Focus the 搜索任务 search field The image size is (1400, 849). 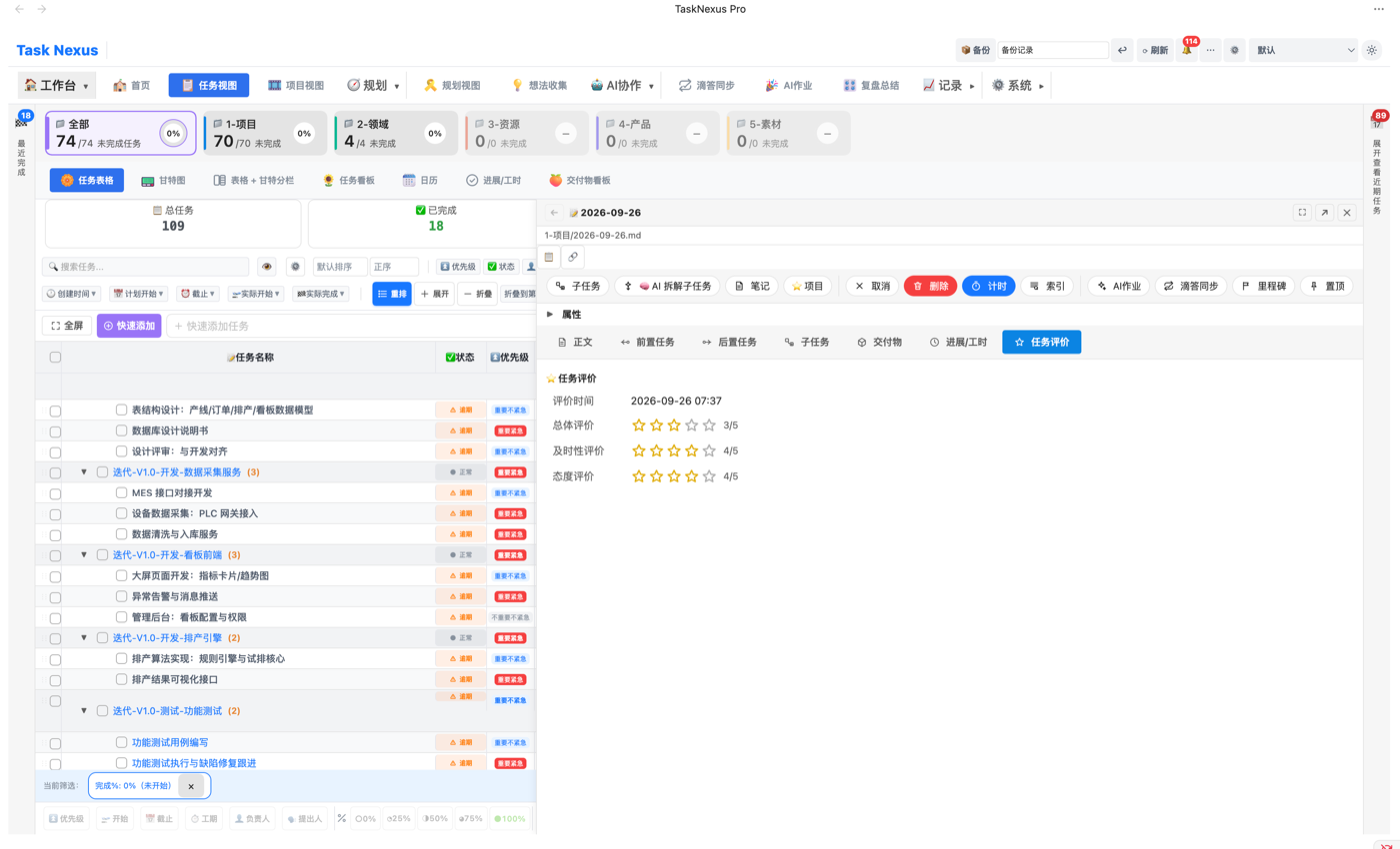[x=145, y=267]
